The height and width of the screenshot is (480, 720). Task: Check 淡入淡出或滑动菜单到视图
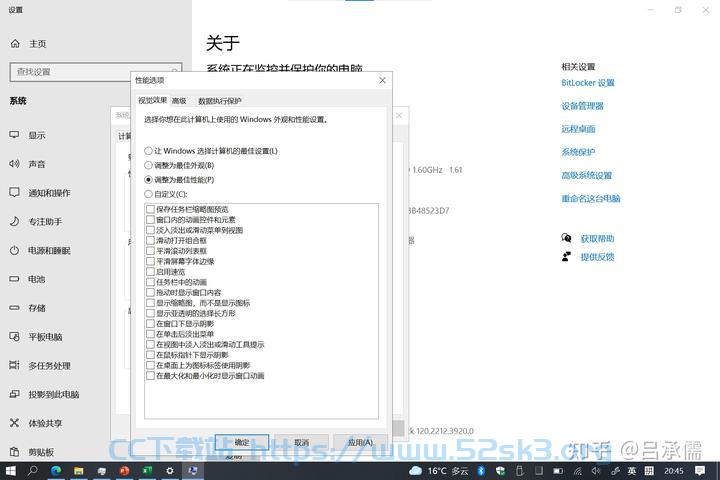click(x=150, y=230)
